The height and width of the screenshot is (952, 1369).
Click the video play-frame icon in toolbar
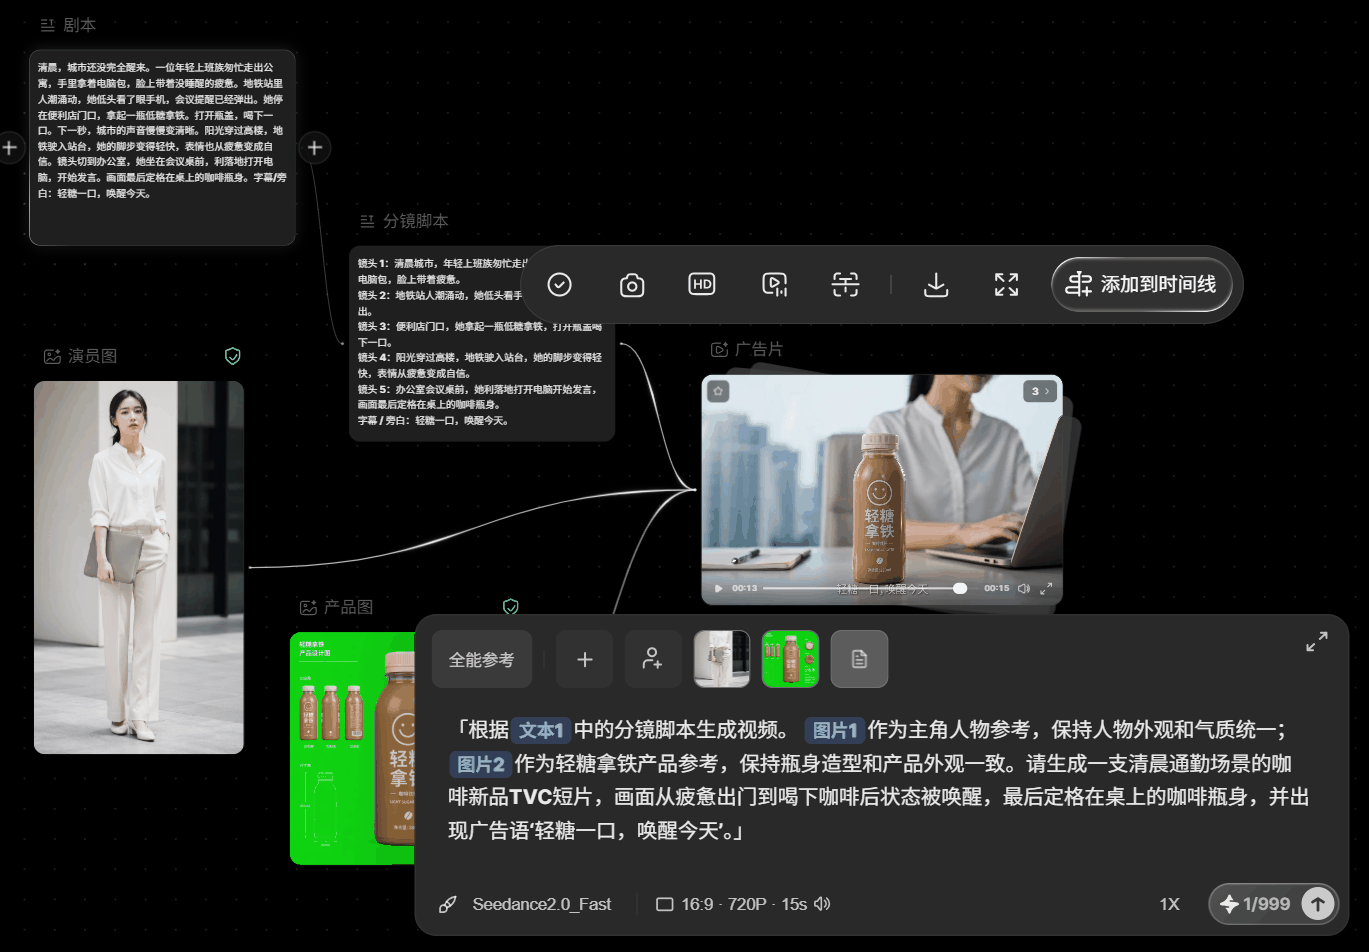pyautogui.click(x=775, y=285)
